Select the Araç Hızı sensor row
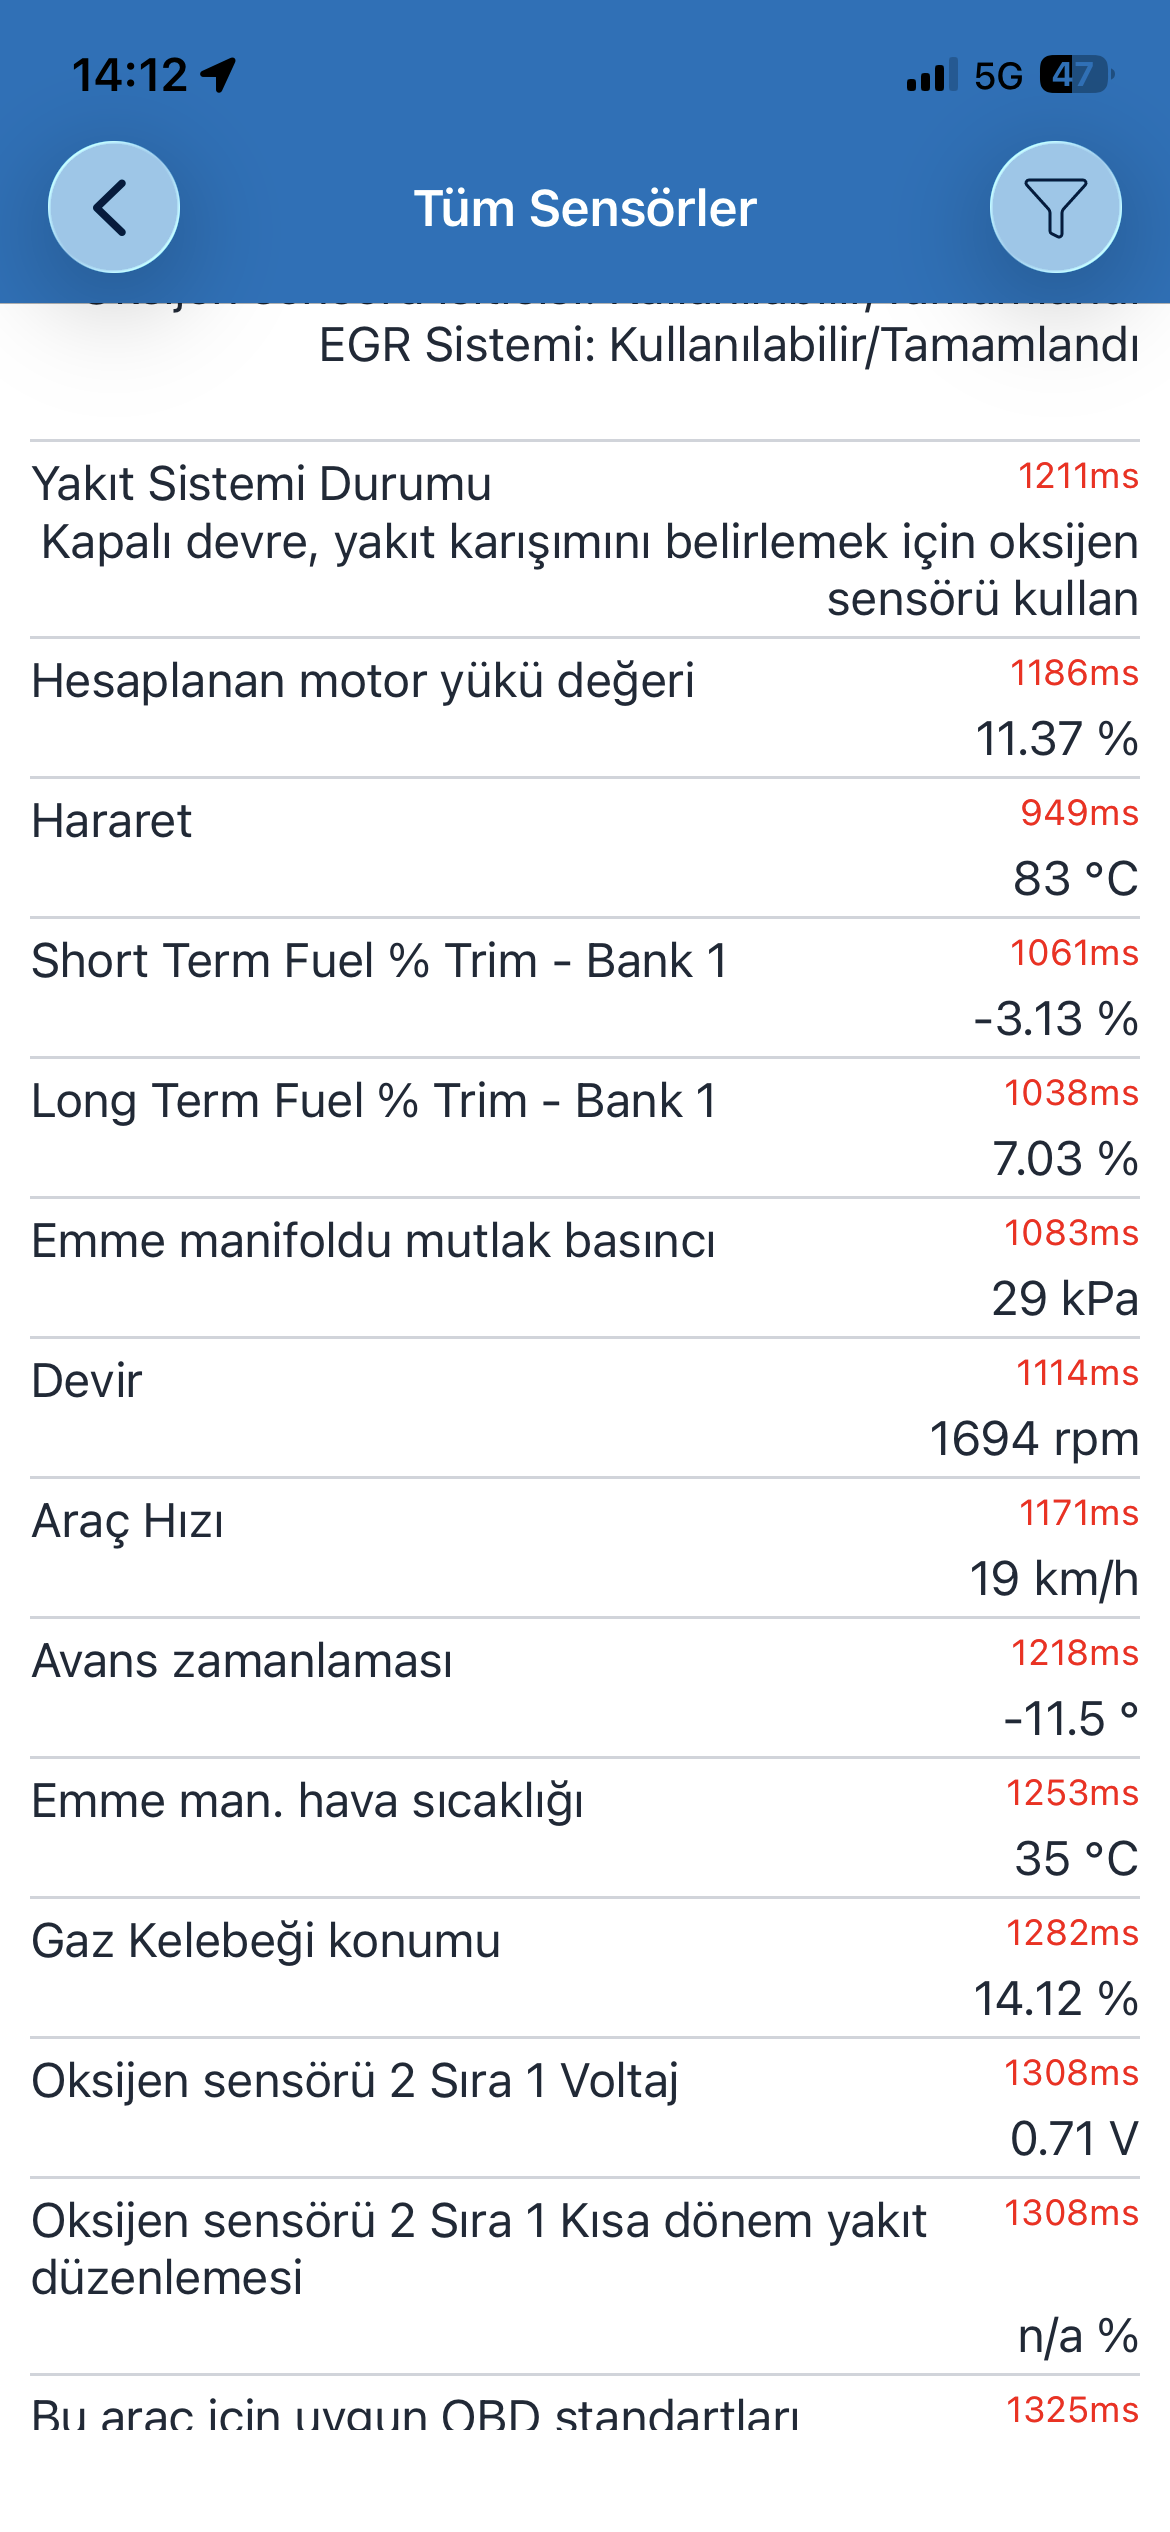1170x2532 pixels. (x=585, y=1548)
